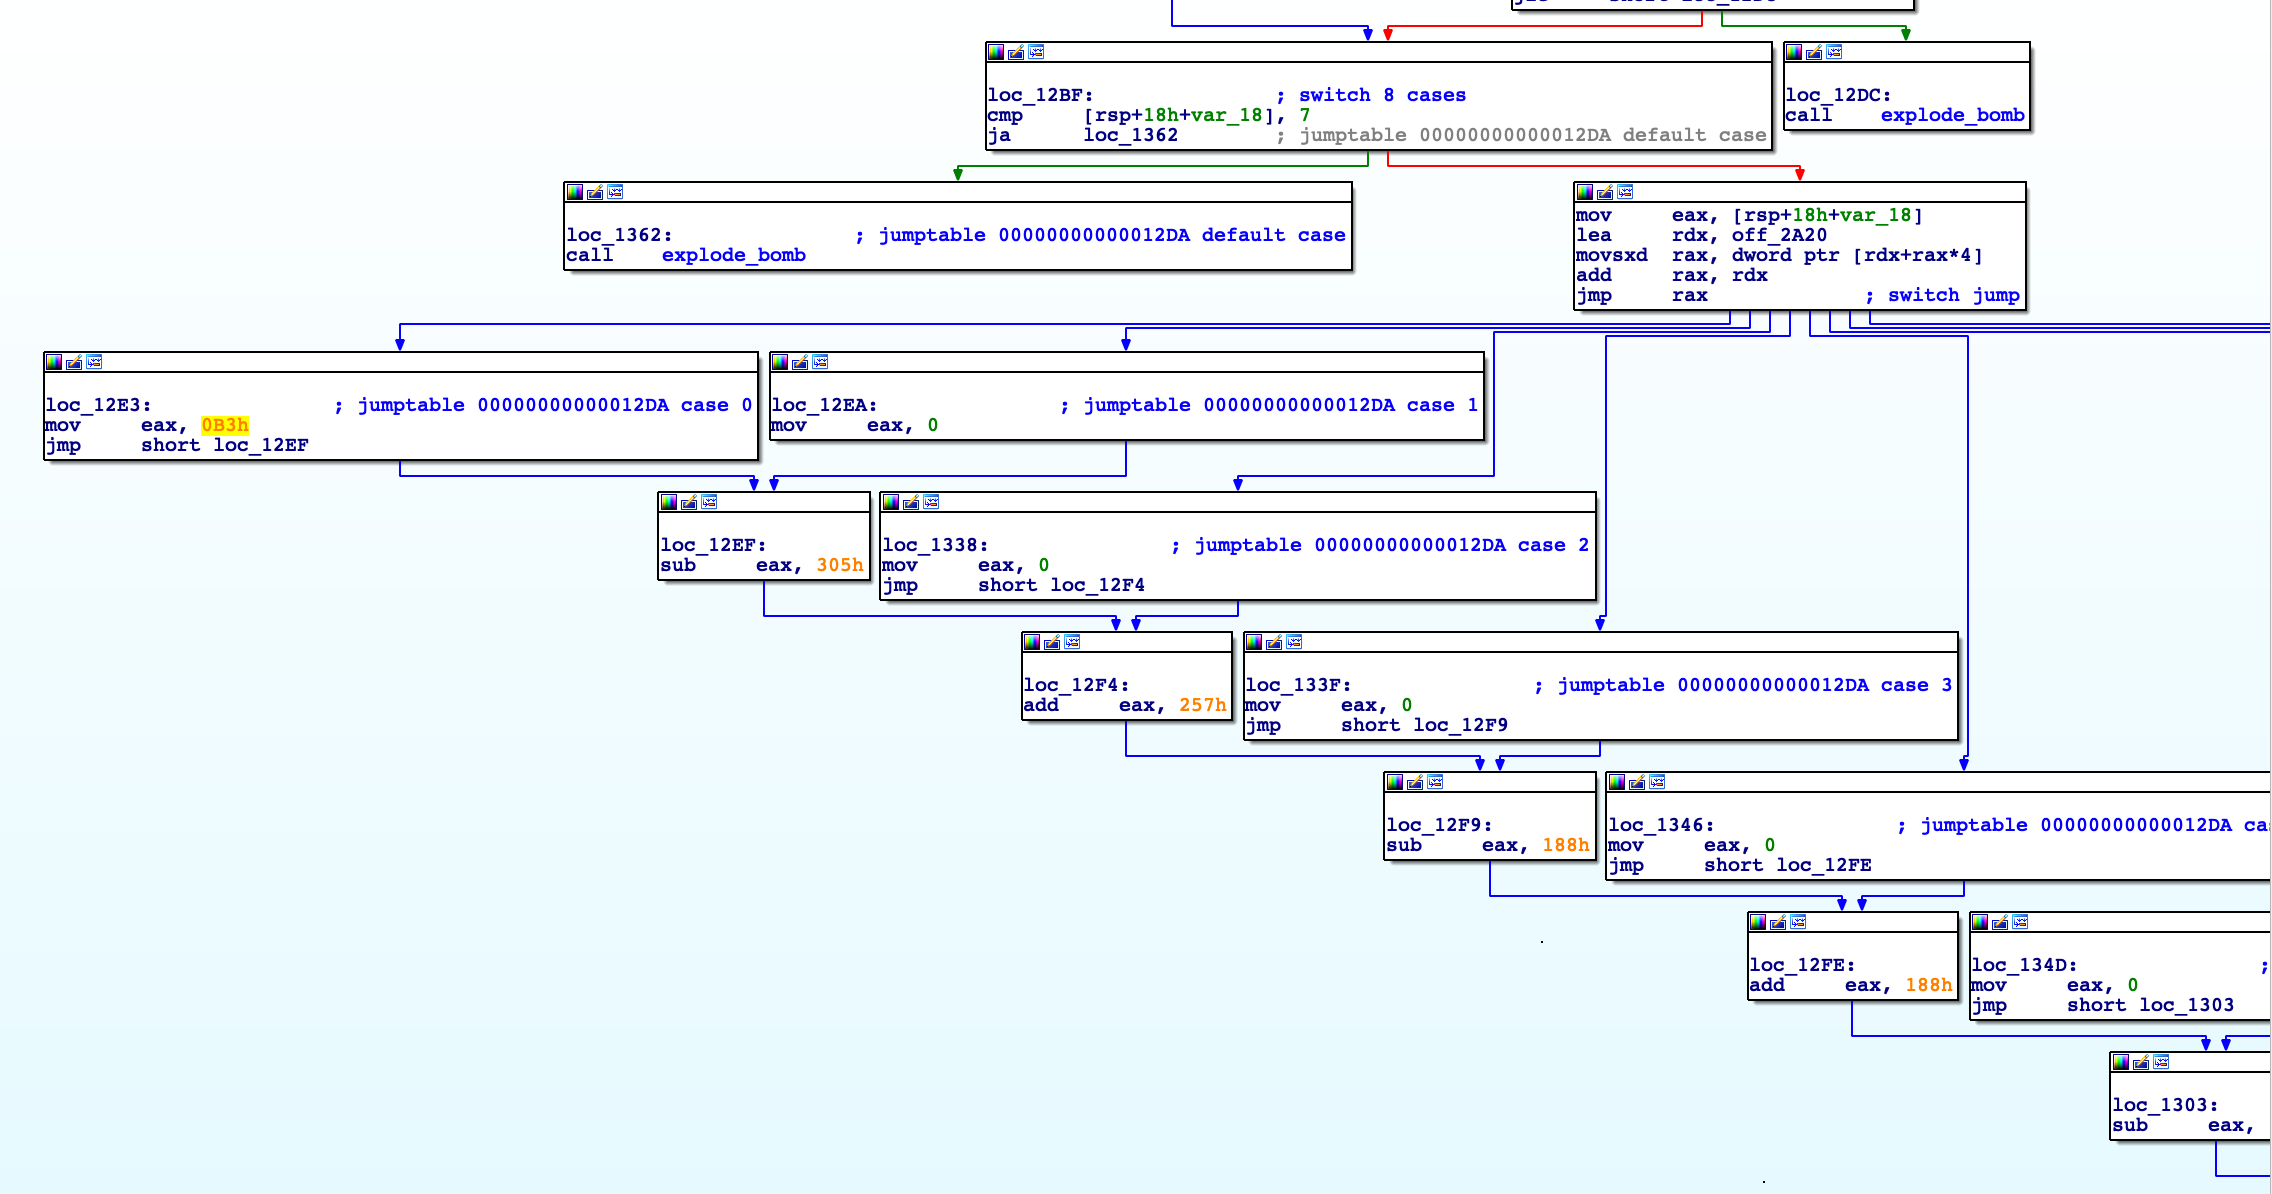
Task: Click the node color icon on loc_12F9 block
Action: (1395, 782)
